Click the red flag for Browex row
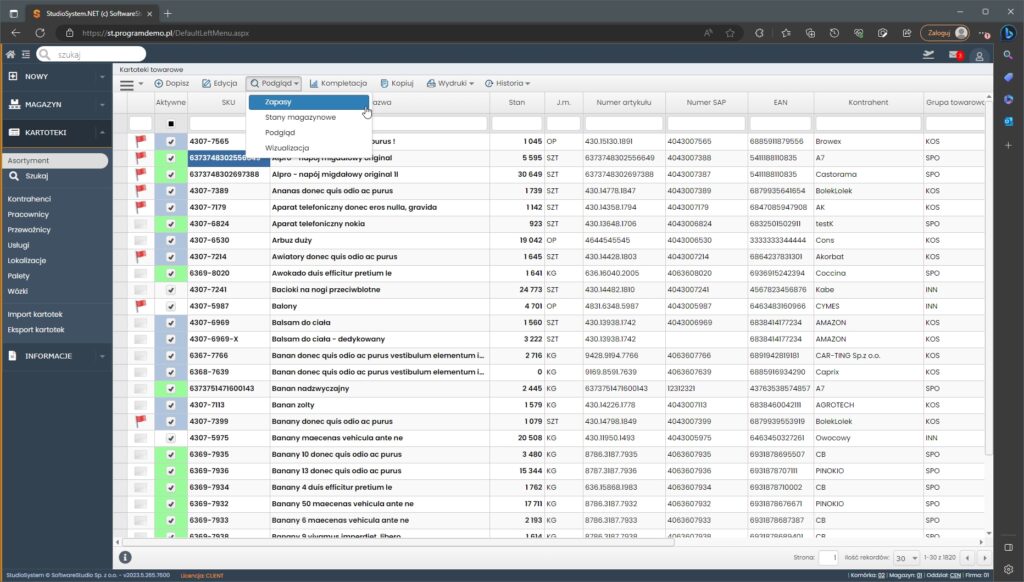Screen dimensions: 1024x582 pyautogui.click(x=141, y=142)
